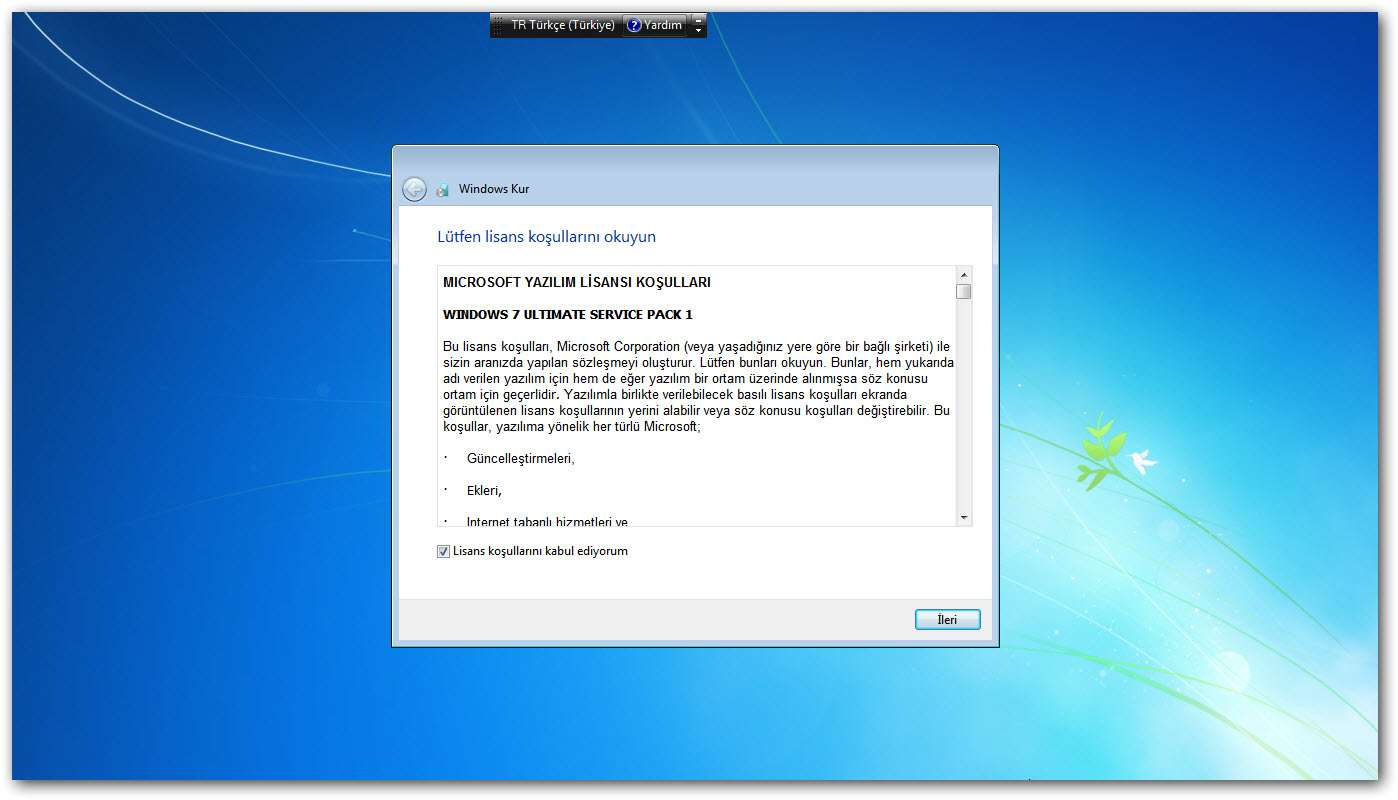Open Yardım help on the language bar

pyautogui.click(x=655, y=25)
